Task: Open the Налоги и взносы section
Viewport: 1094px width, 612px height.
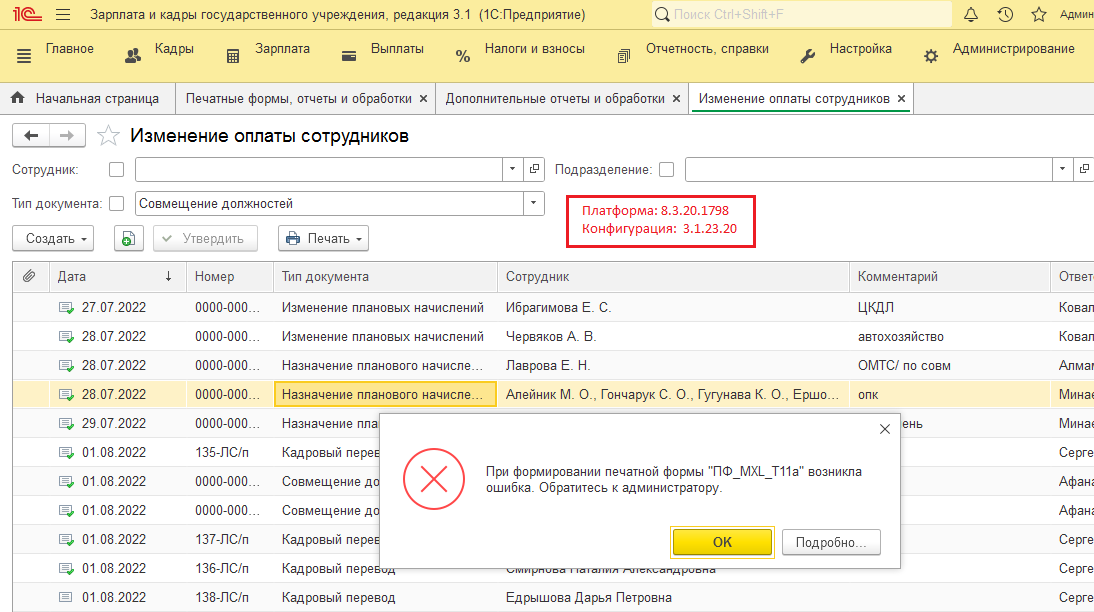Action: [x=534, y=49]
